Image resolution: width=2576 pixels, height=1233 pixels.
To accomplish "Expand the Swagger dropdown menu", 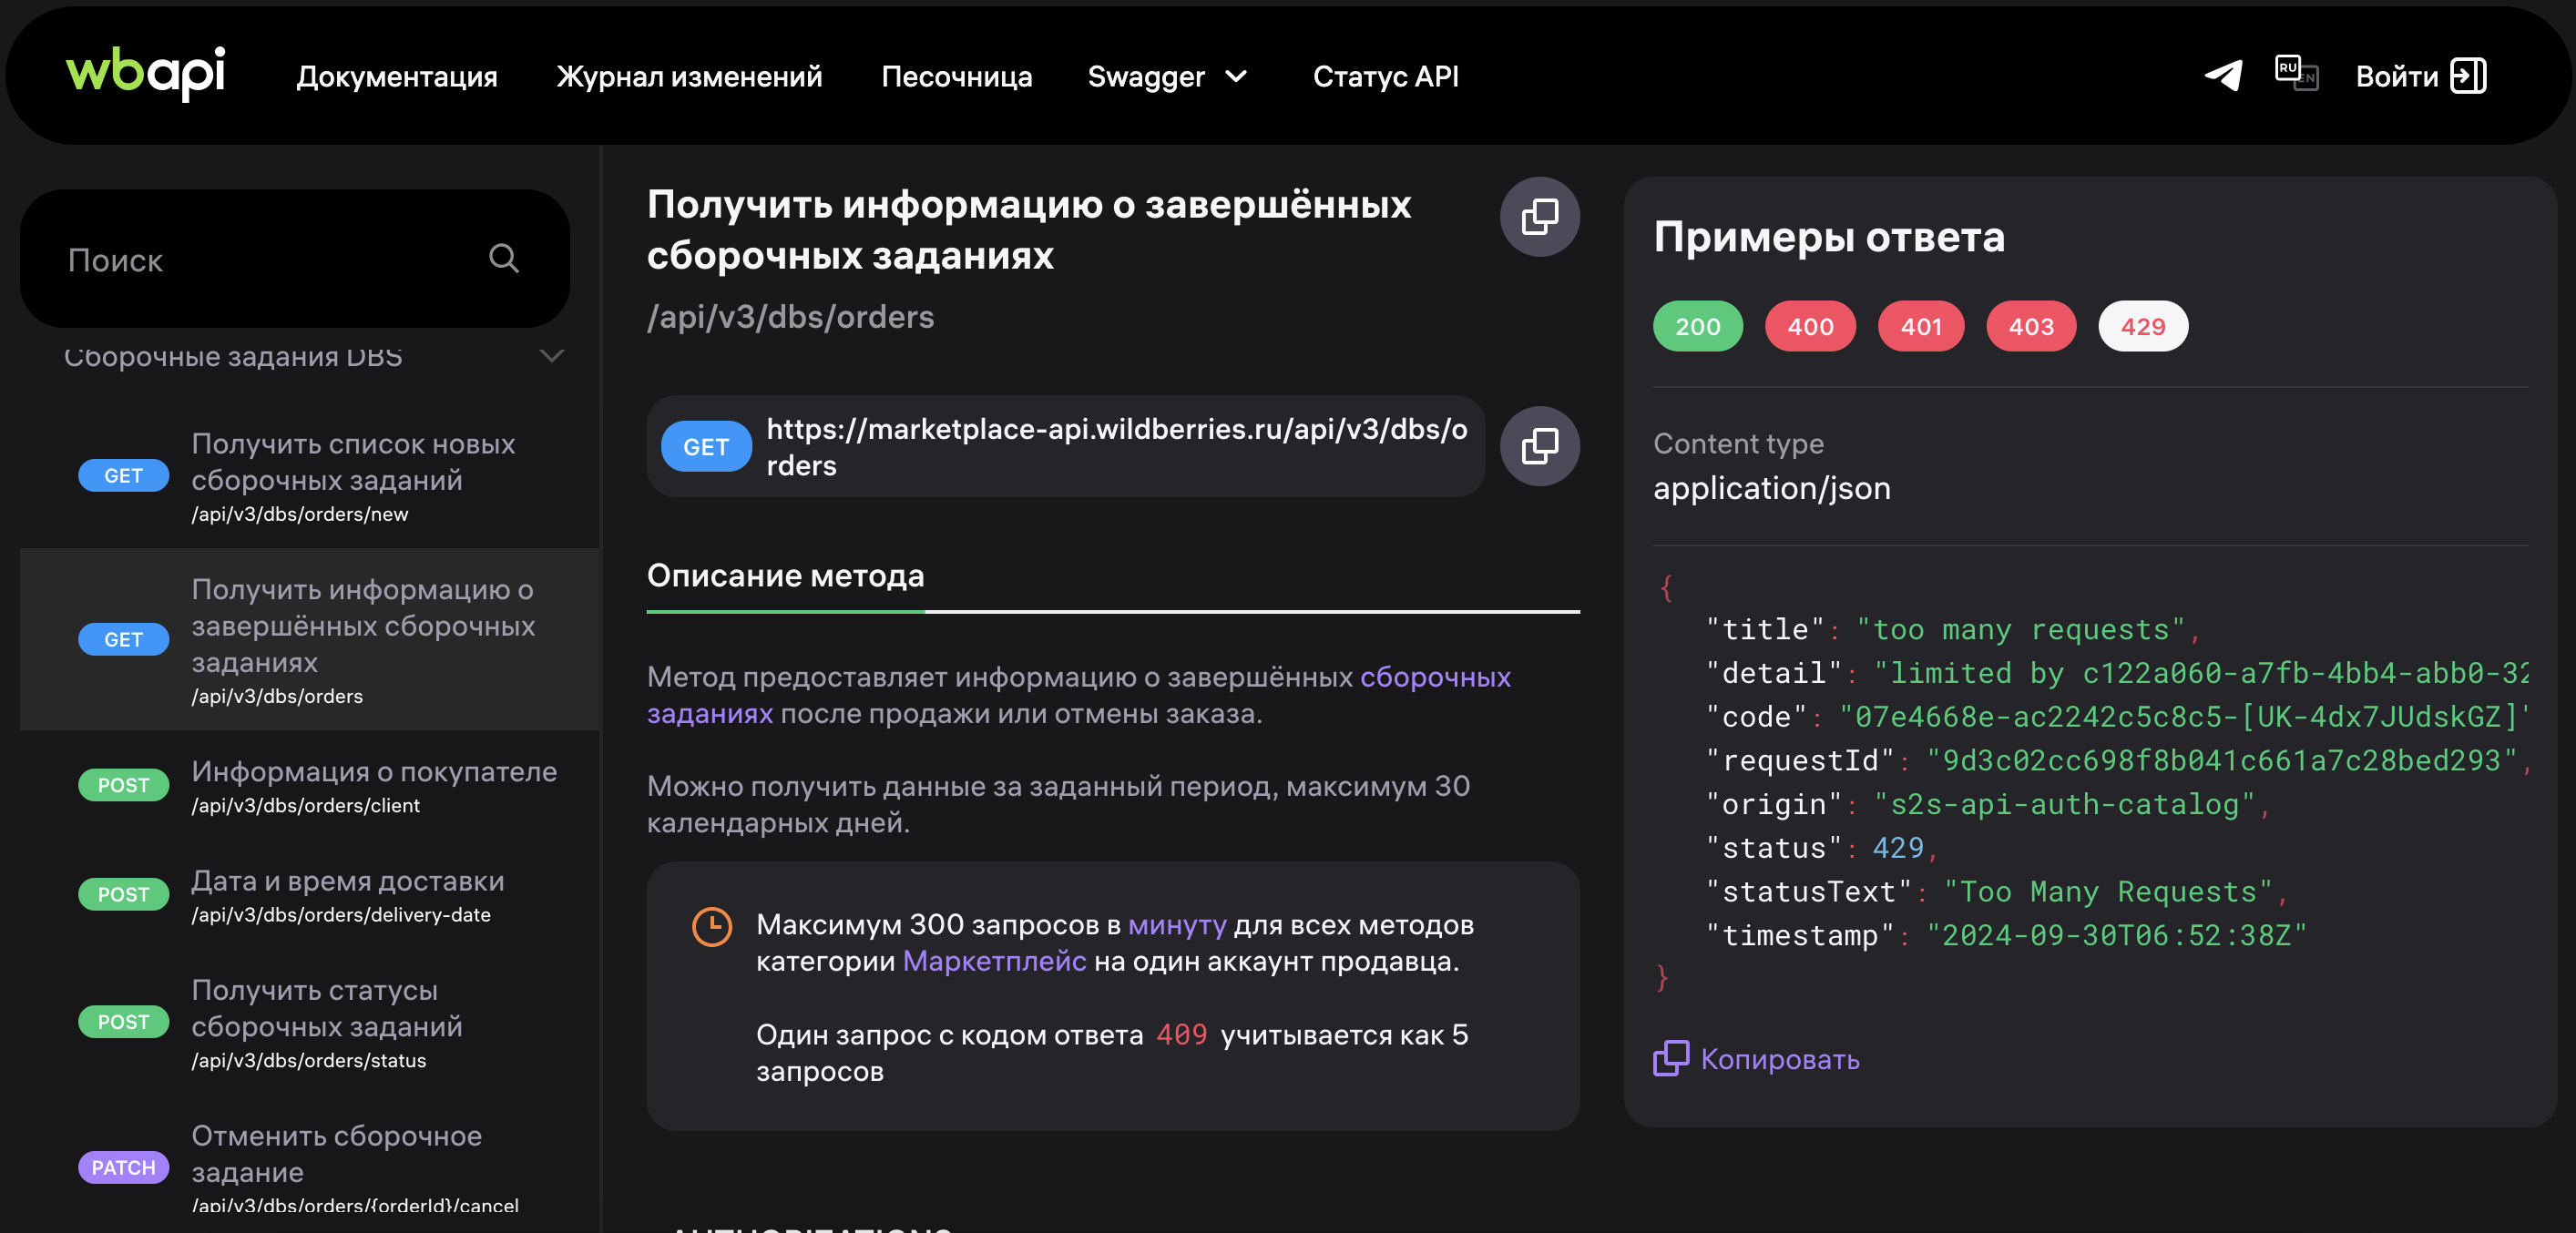I will [x=1167, y=77].
